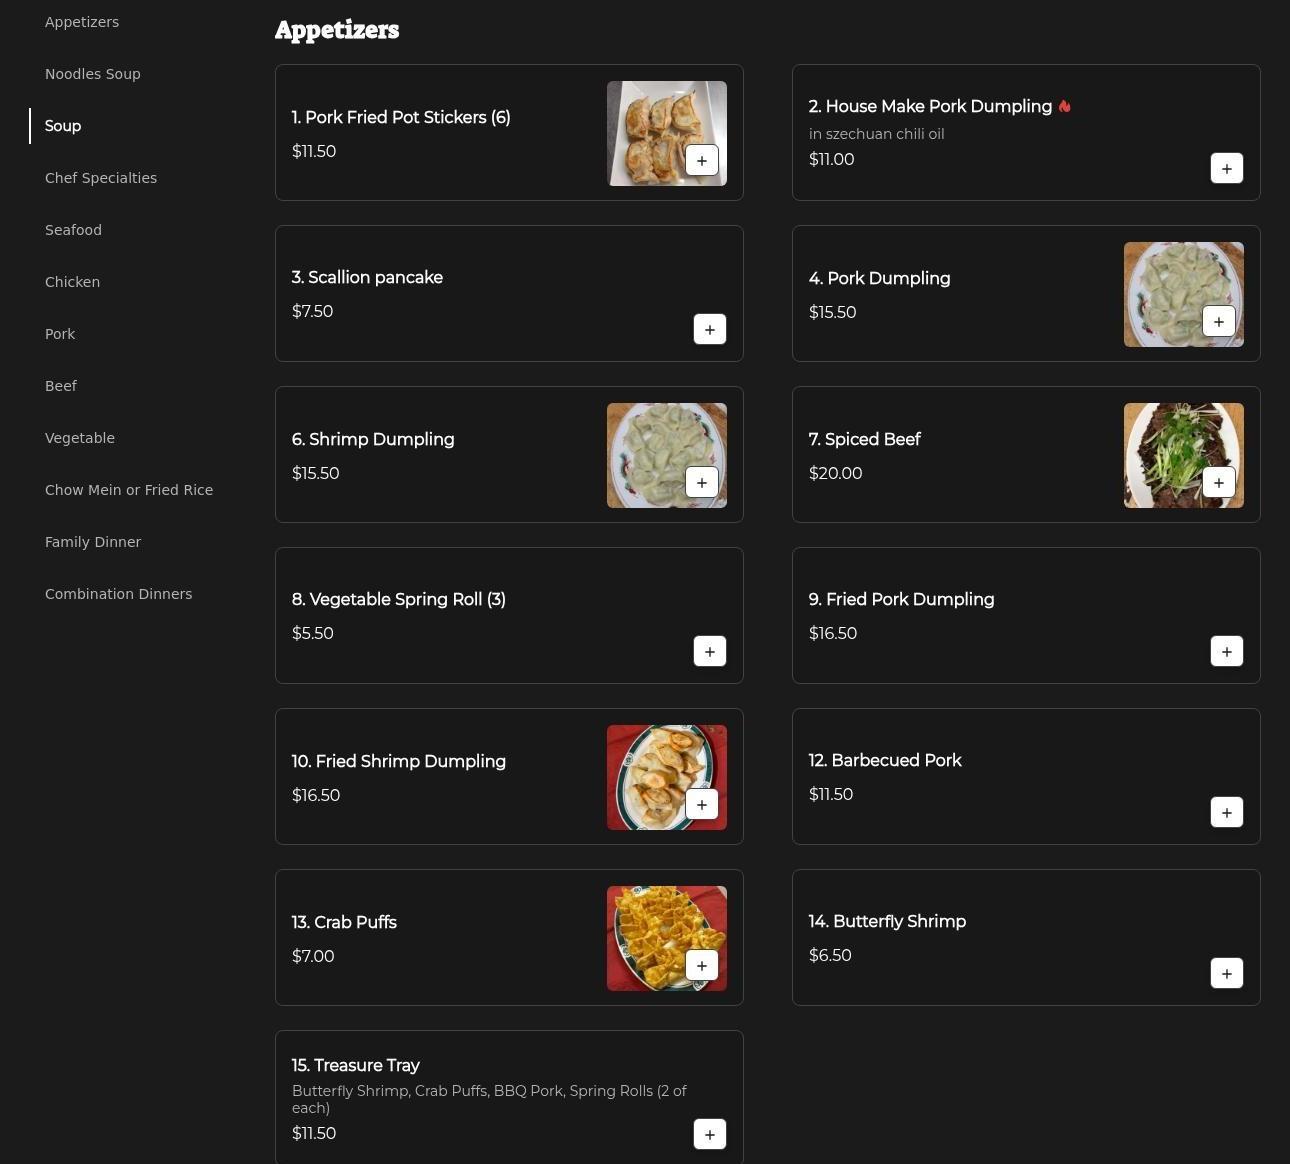Select the Family Dinner category
Image resolution: width=1290 pixels, height=1164 pixels.
[x=93, y=542]
